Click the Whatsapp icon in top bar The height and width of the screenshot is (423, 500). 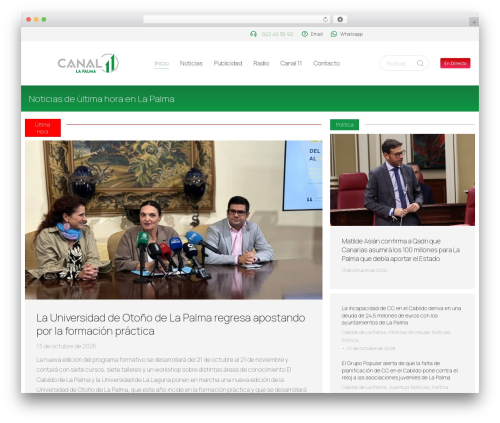click(334, 34)
